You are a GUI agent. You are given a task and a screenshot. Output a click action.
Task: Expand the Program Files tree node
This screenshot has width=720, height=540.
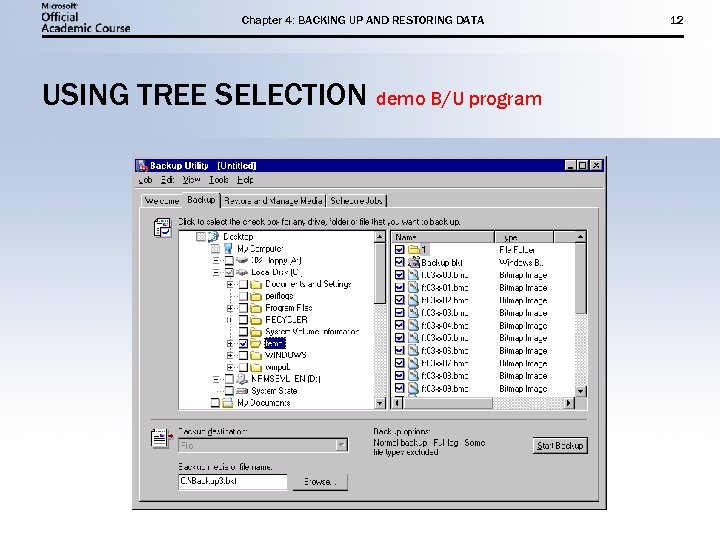[x=231, y=308]
